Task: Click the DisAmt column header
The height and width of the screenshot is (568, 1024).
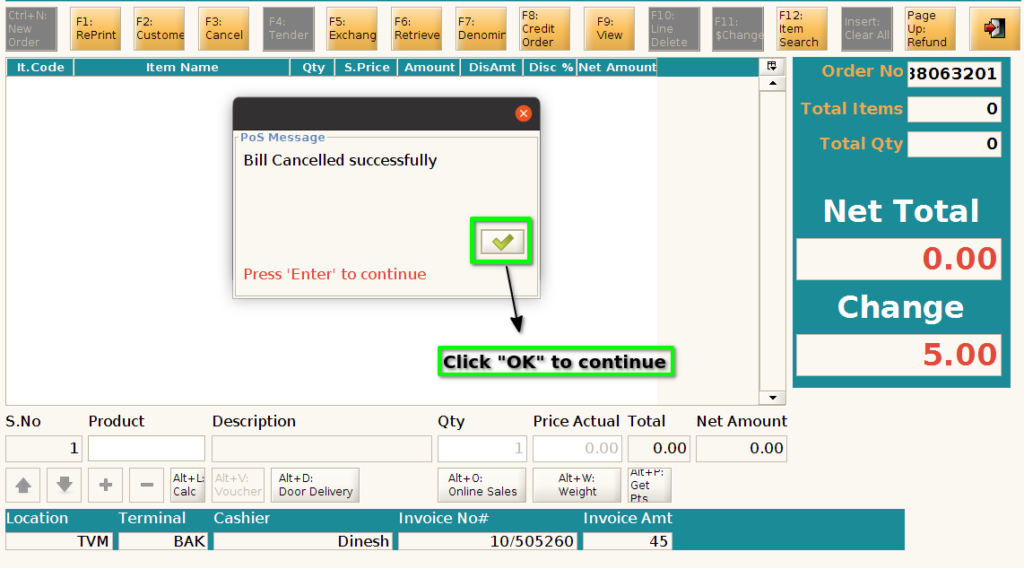Action: (492, 67)
